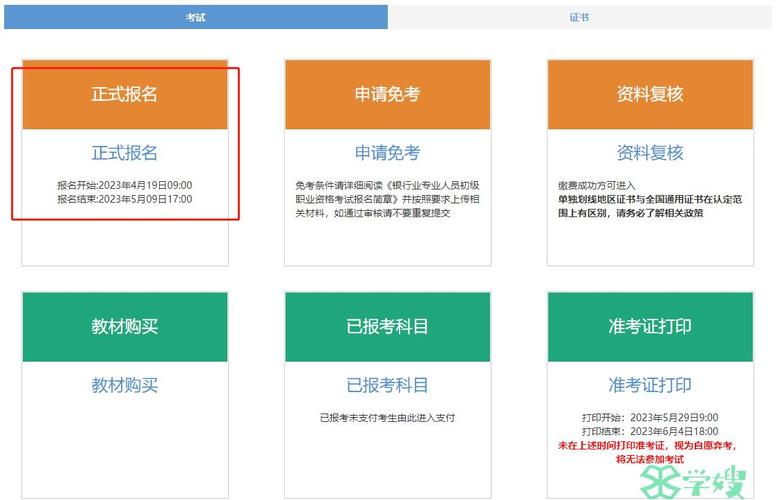This screenshot has width=777, height=500.
Task: Click the red 未在上述时间打印准考证 warning
Action: pyautogui.click(x=649, y=452)
